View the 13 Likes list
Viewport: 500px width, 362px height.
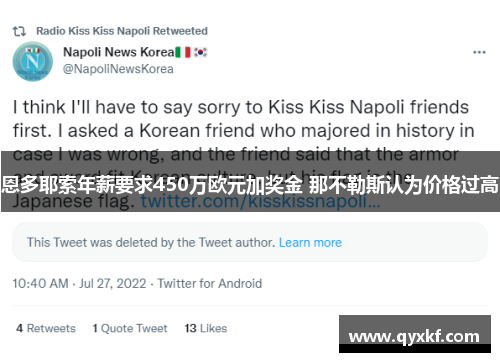[206, 328]
